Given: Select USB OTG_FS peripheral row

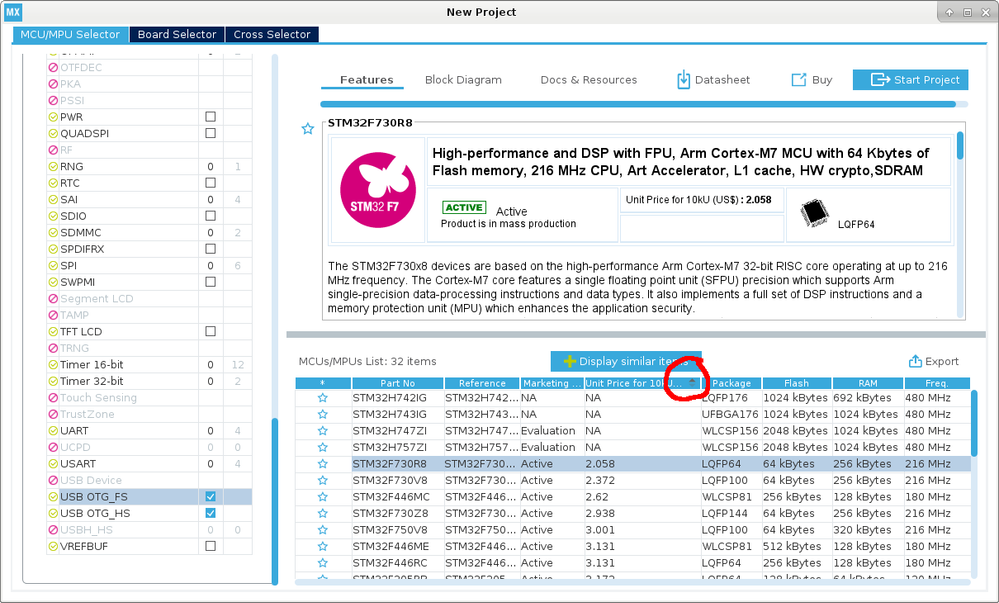Looking at the screenshot, I should click(149, 497).
